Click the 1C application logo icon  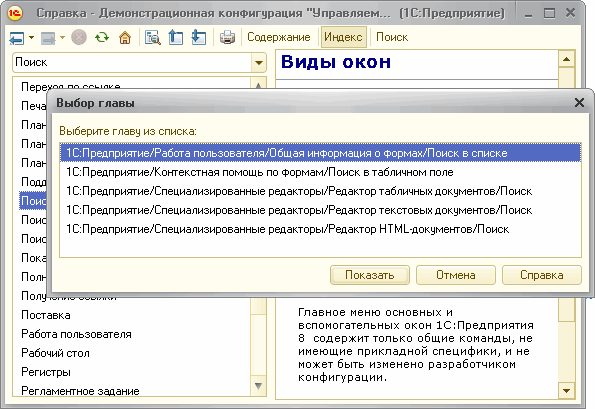coord(15,13)
